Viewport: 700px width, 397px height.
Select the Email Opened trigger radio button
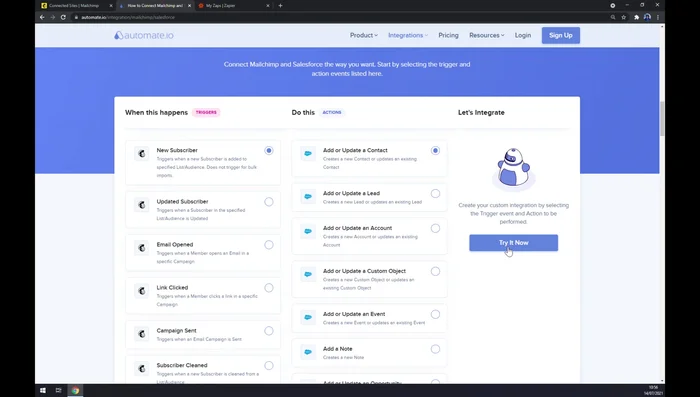pos(269,245)
